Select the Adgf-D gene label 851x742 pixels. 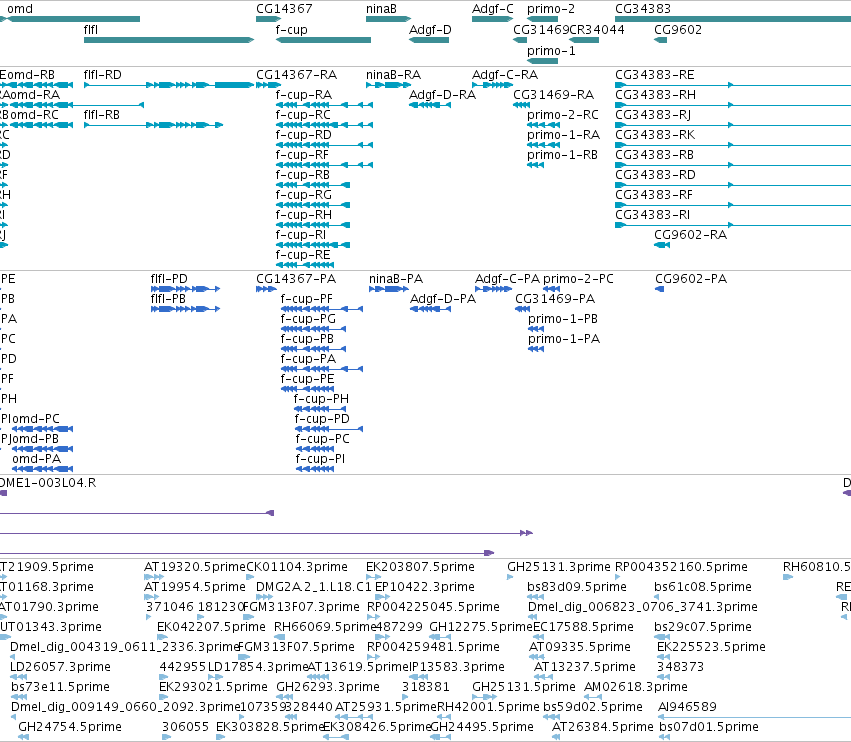430,29
